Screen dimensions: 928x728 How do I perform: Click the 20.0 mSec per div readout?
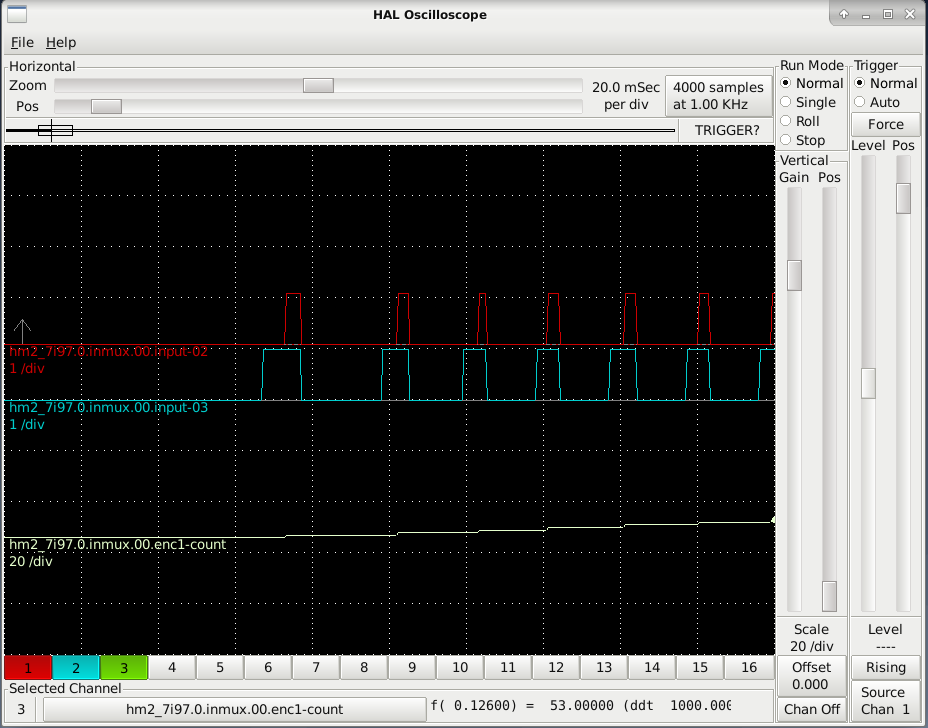tap(626, 96)
